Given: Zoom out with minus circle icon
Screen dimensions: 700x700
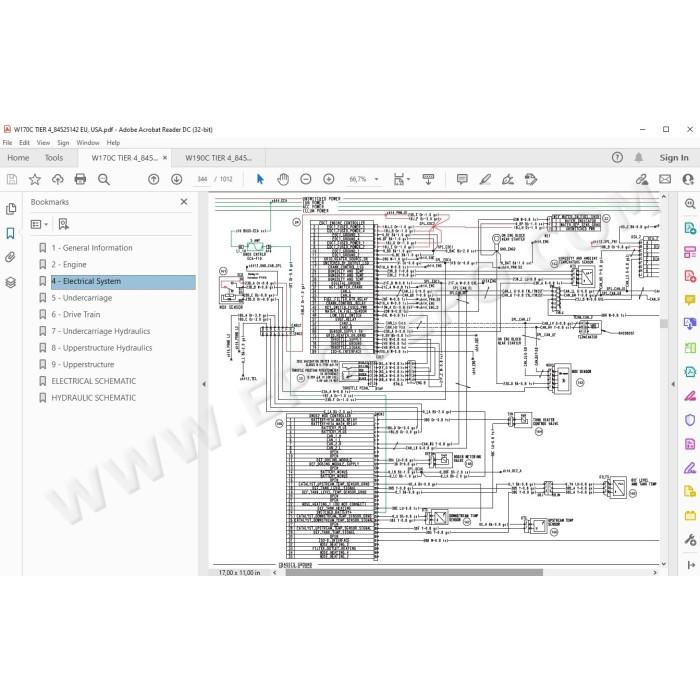Looking at the screenshot, I should click(x=306, y=179).
